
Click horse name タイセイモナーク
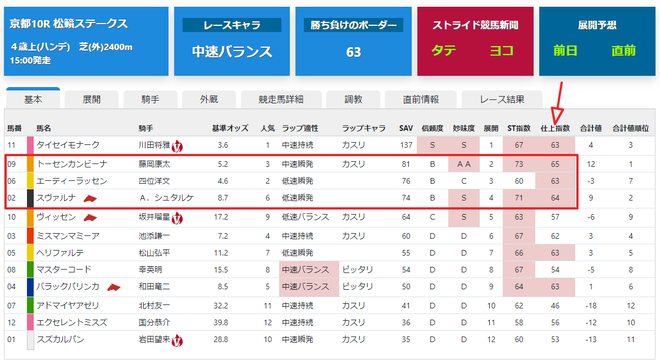click(68, 145)
